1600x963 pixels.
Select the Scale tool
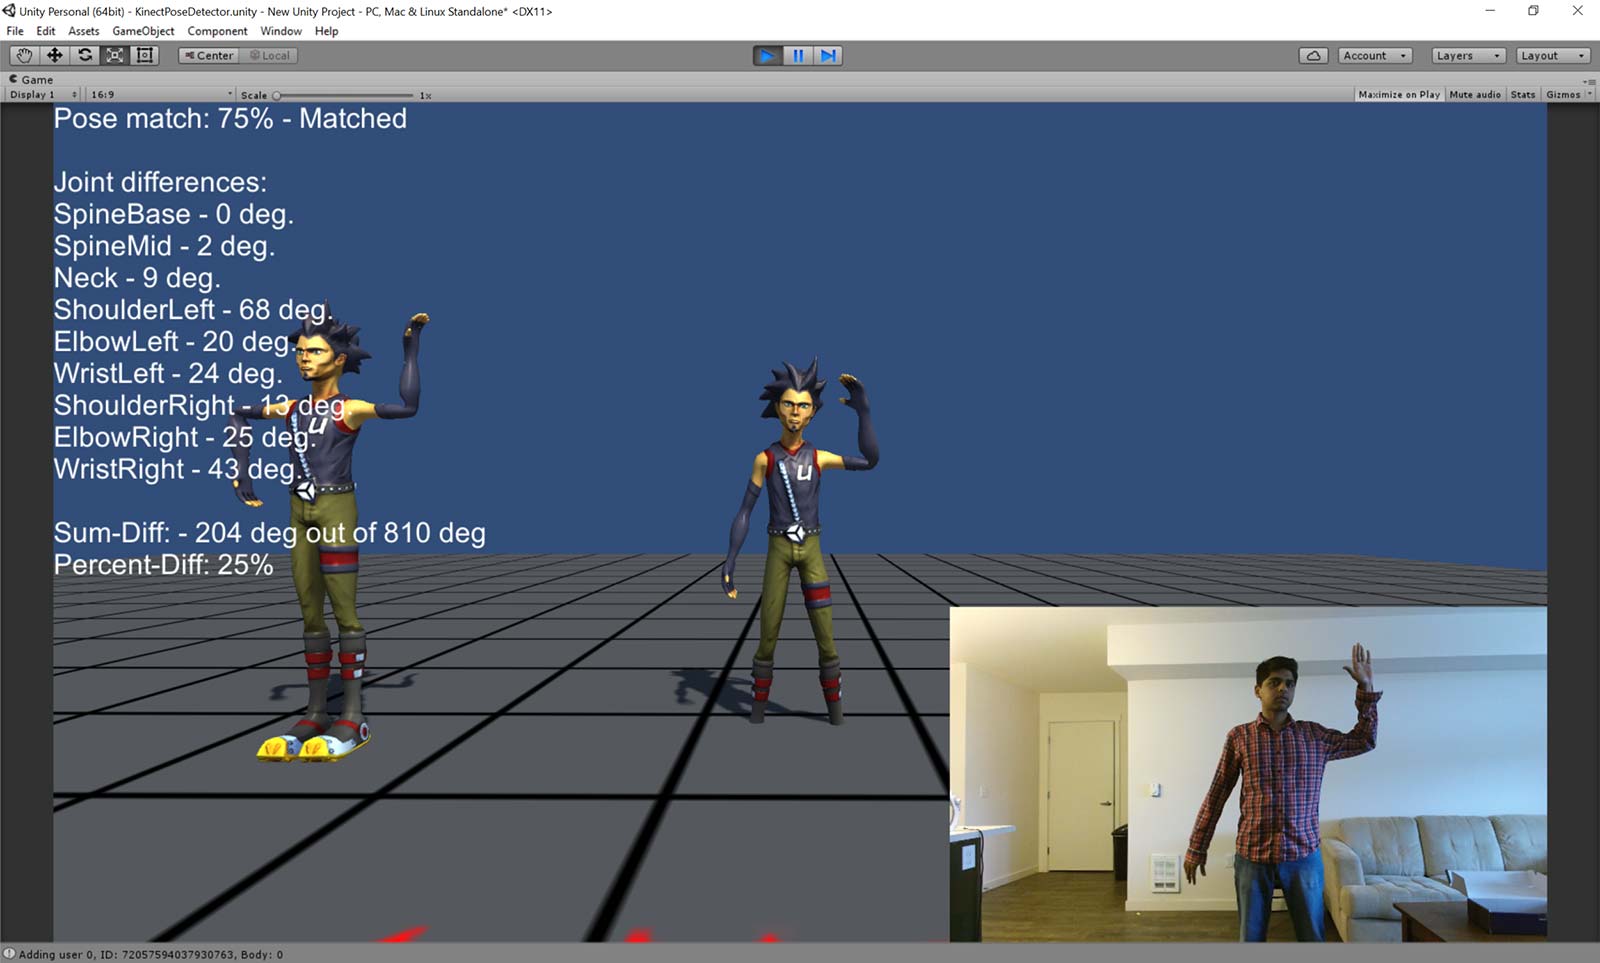[115, 56]
